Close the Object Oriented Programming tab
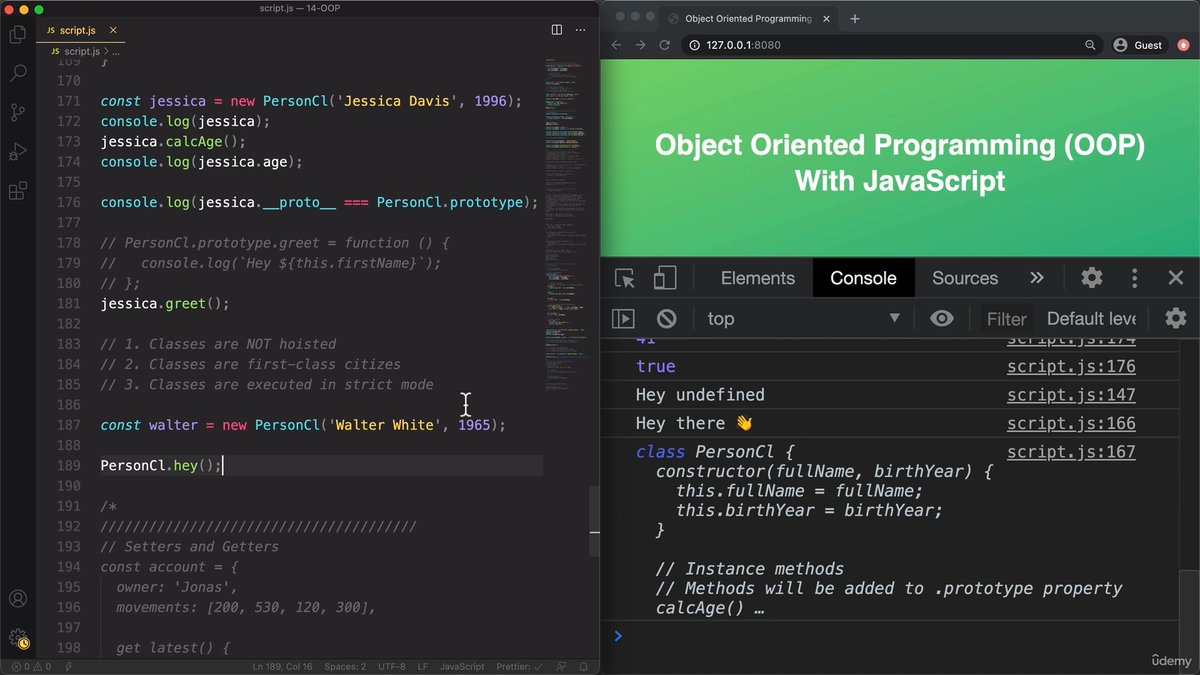 pyautogui.click(x=827, y=18)
